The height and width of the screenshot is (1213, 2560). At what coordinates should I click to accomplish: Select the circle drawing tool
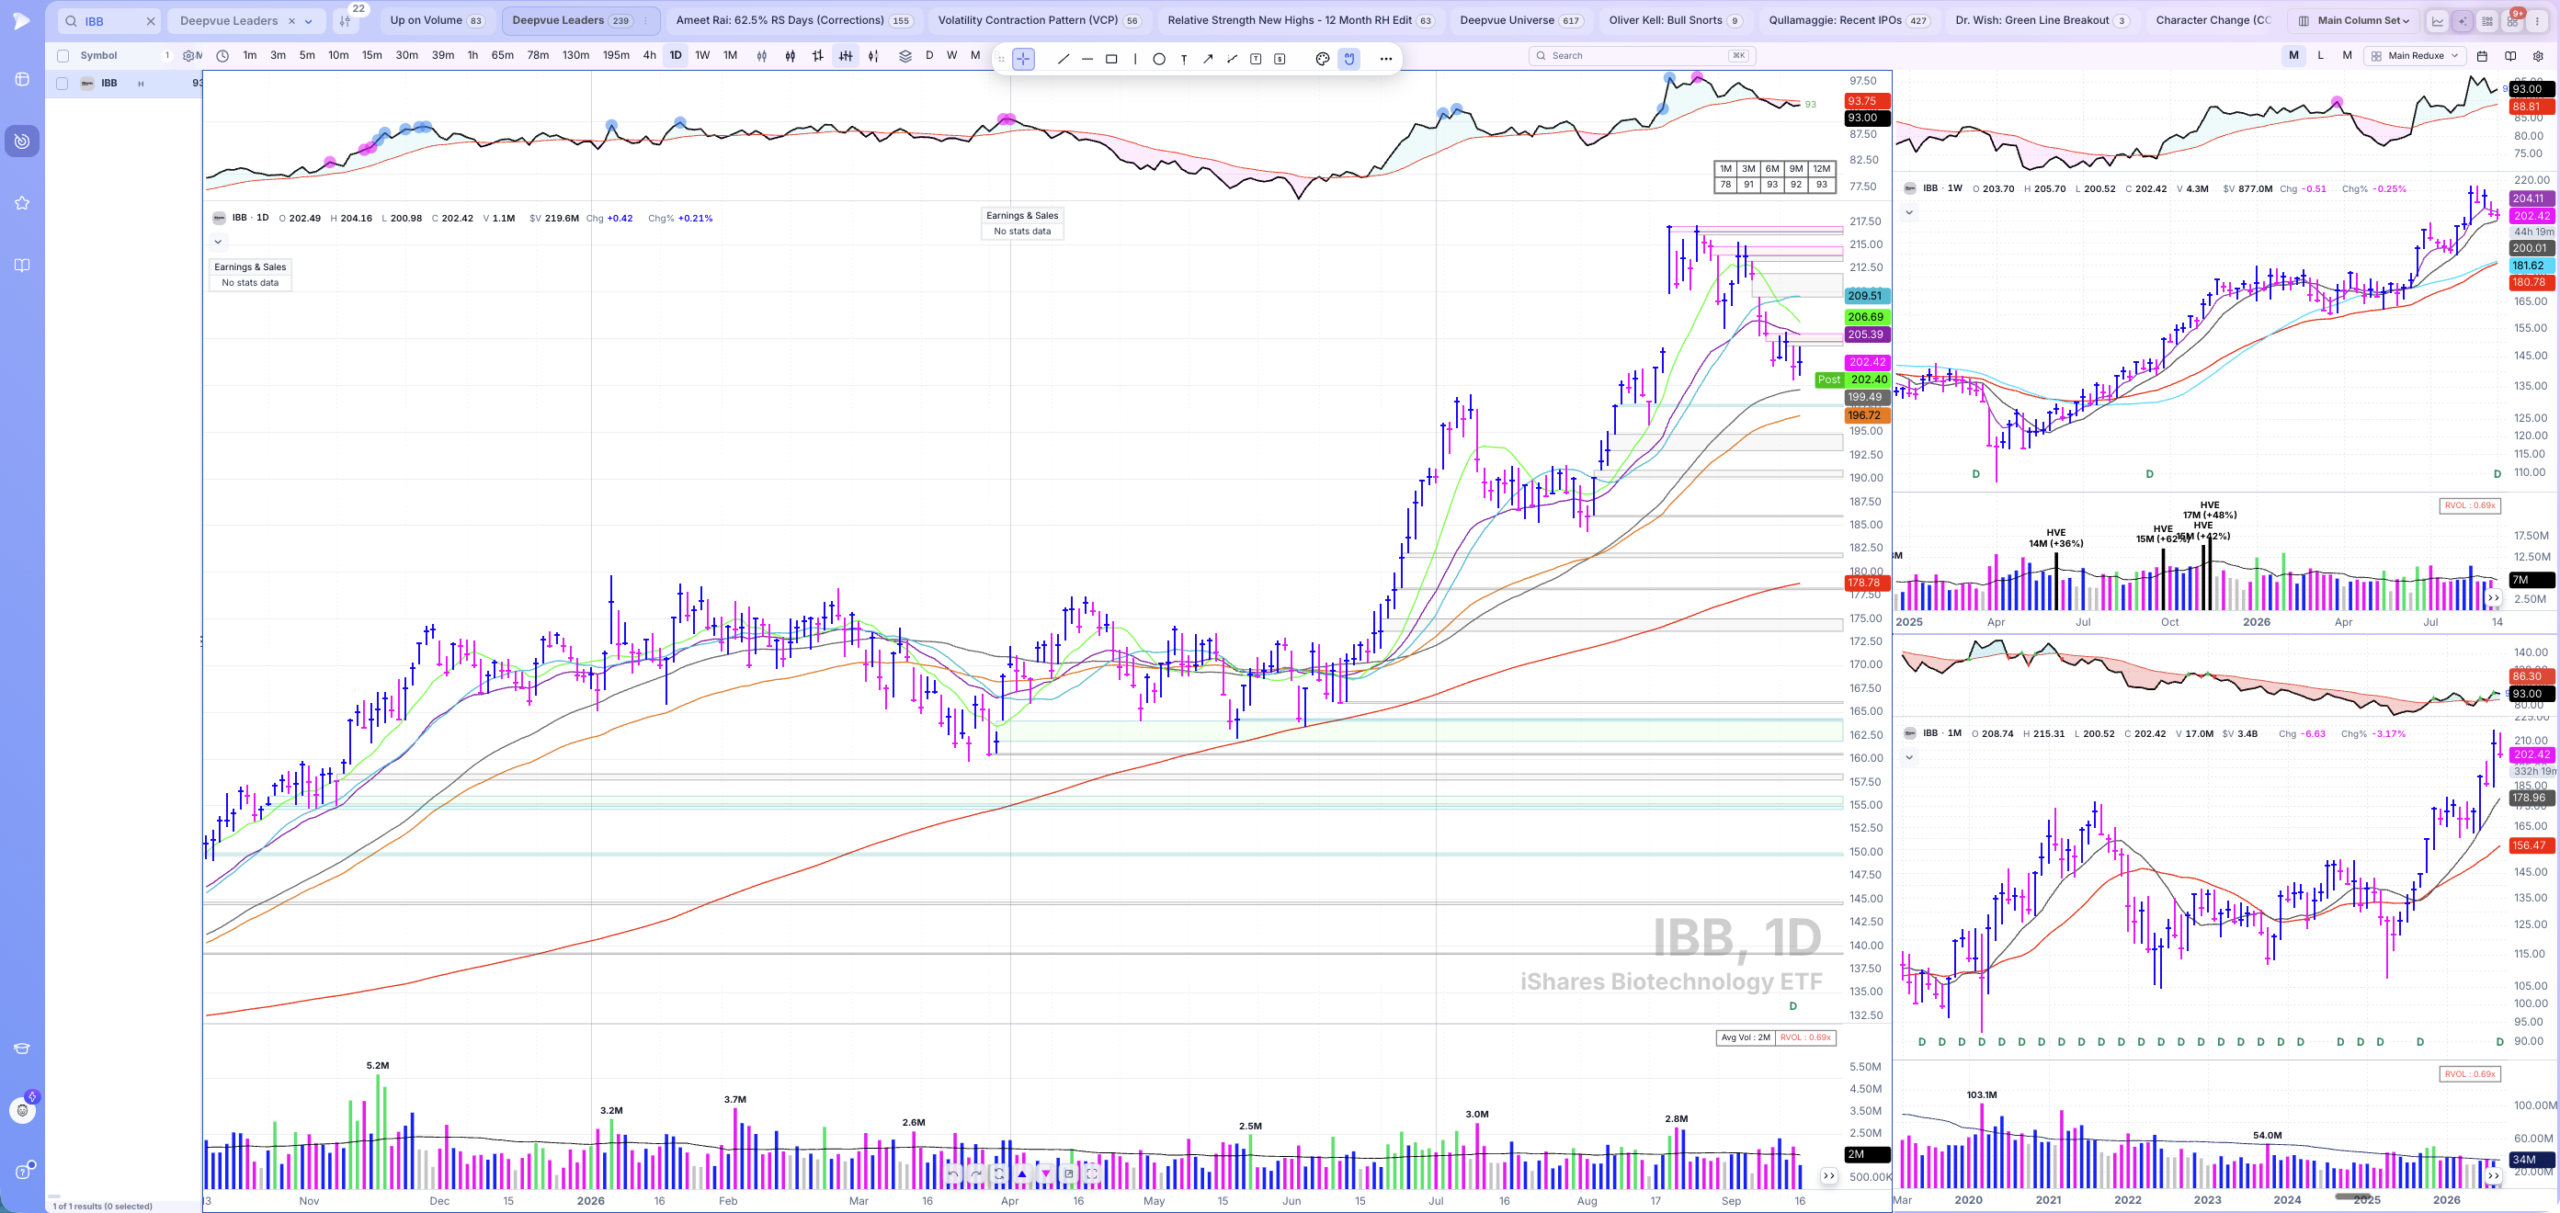(1159, 59)
